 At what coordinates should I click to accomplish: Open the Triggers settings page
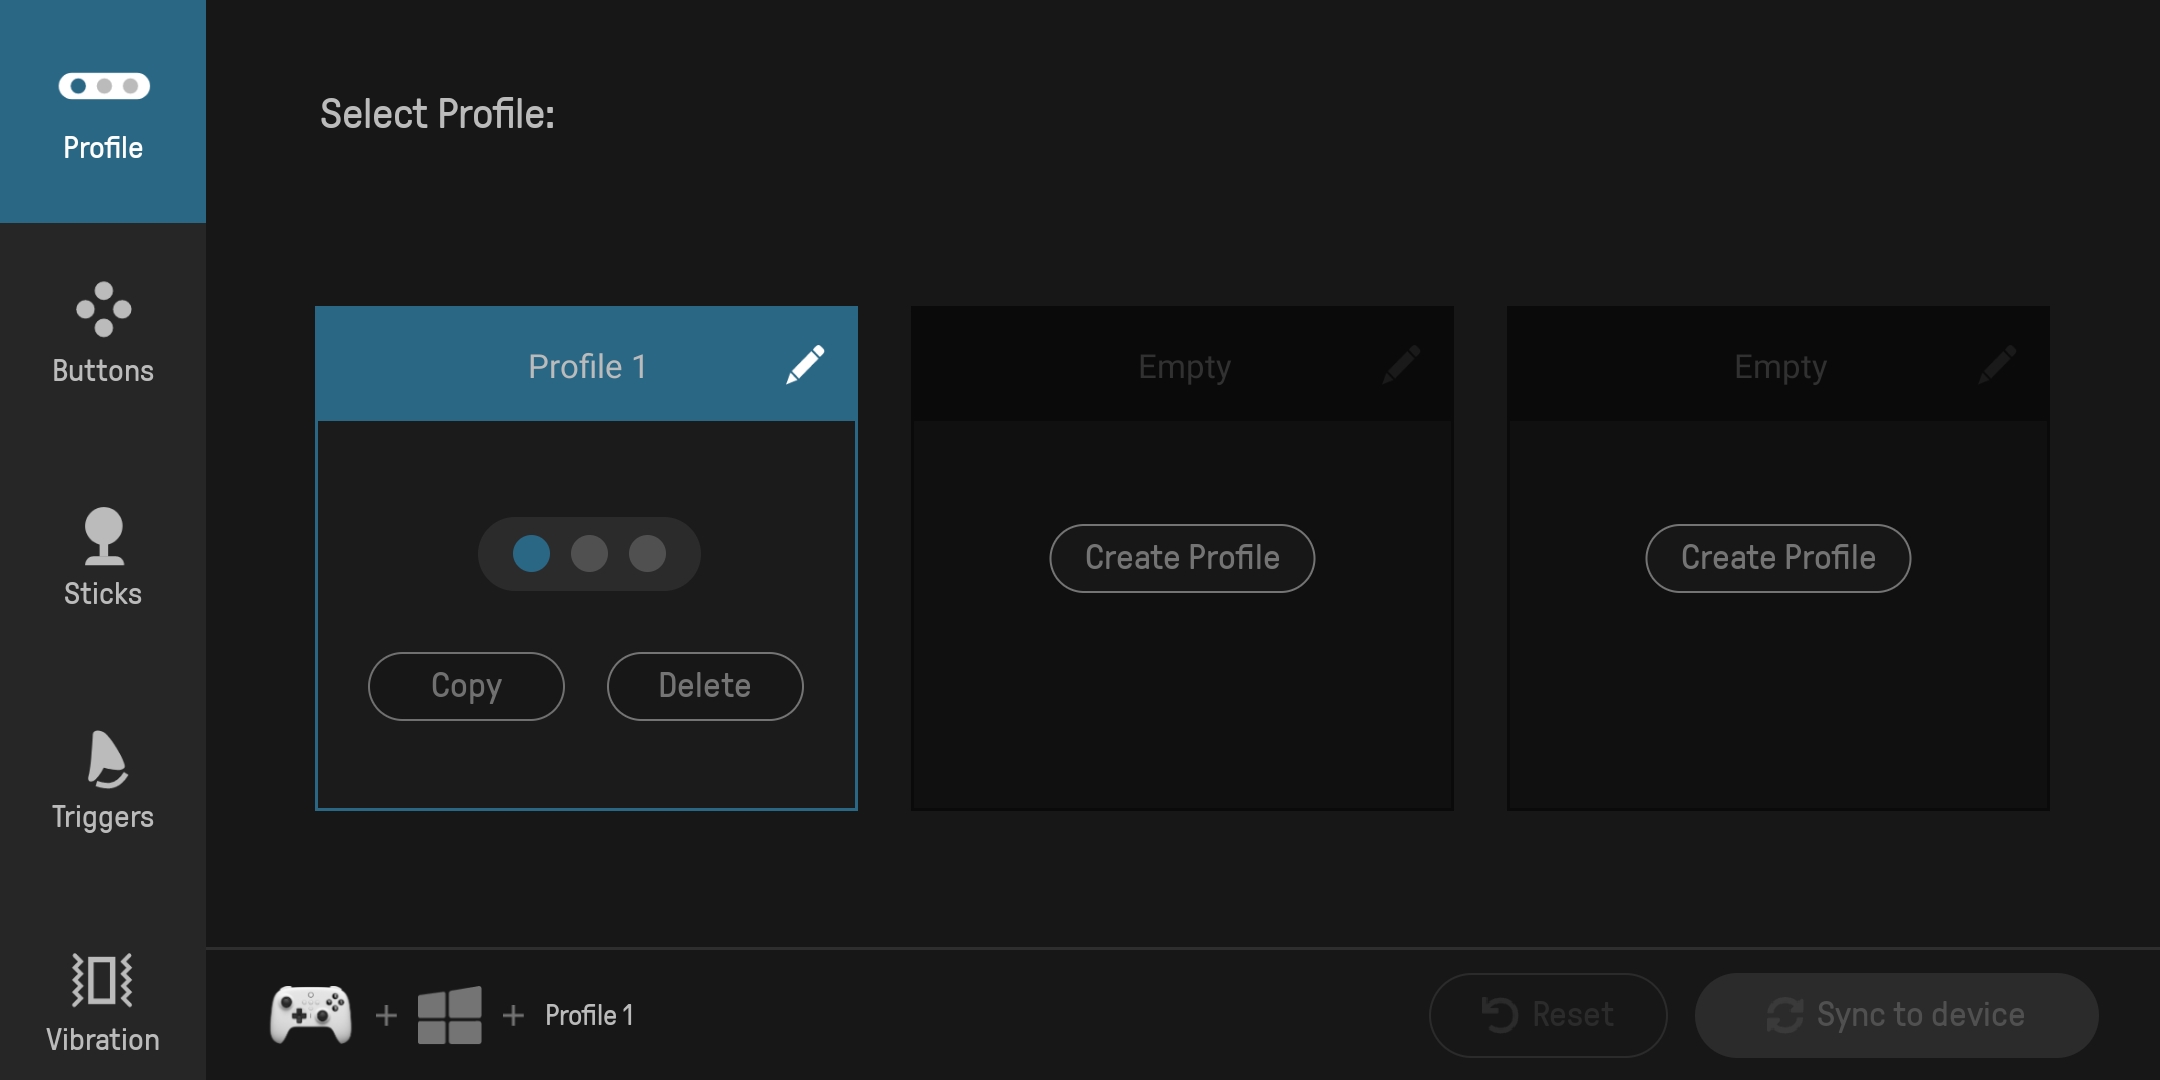coord(103,780)
